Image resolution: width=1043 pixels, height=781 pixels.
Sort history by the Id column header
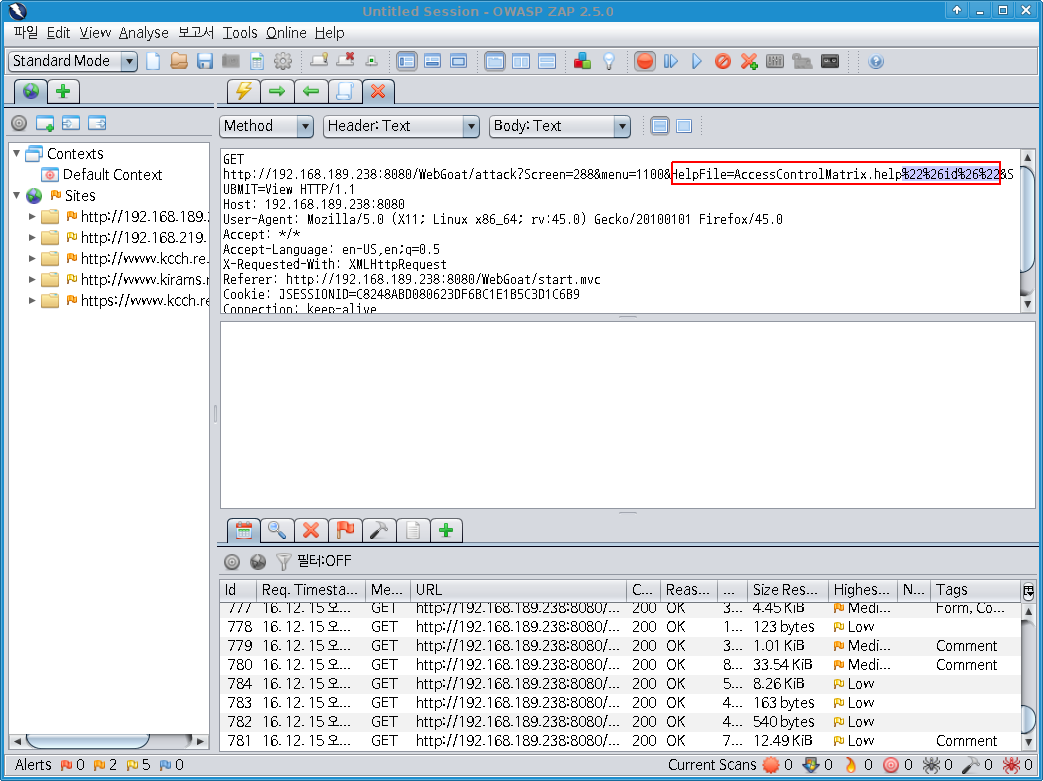click(x=238, y=589)
